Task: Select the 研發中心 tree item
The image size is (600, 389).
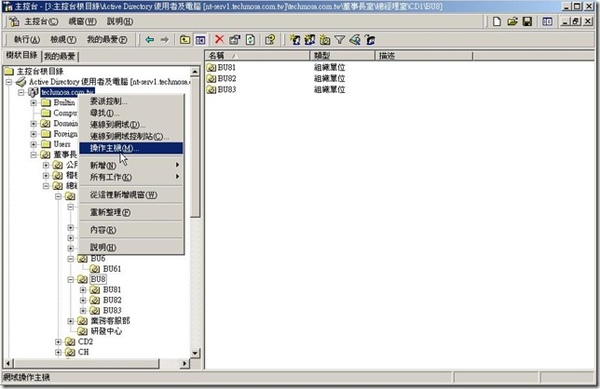Action: 106,331
